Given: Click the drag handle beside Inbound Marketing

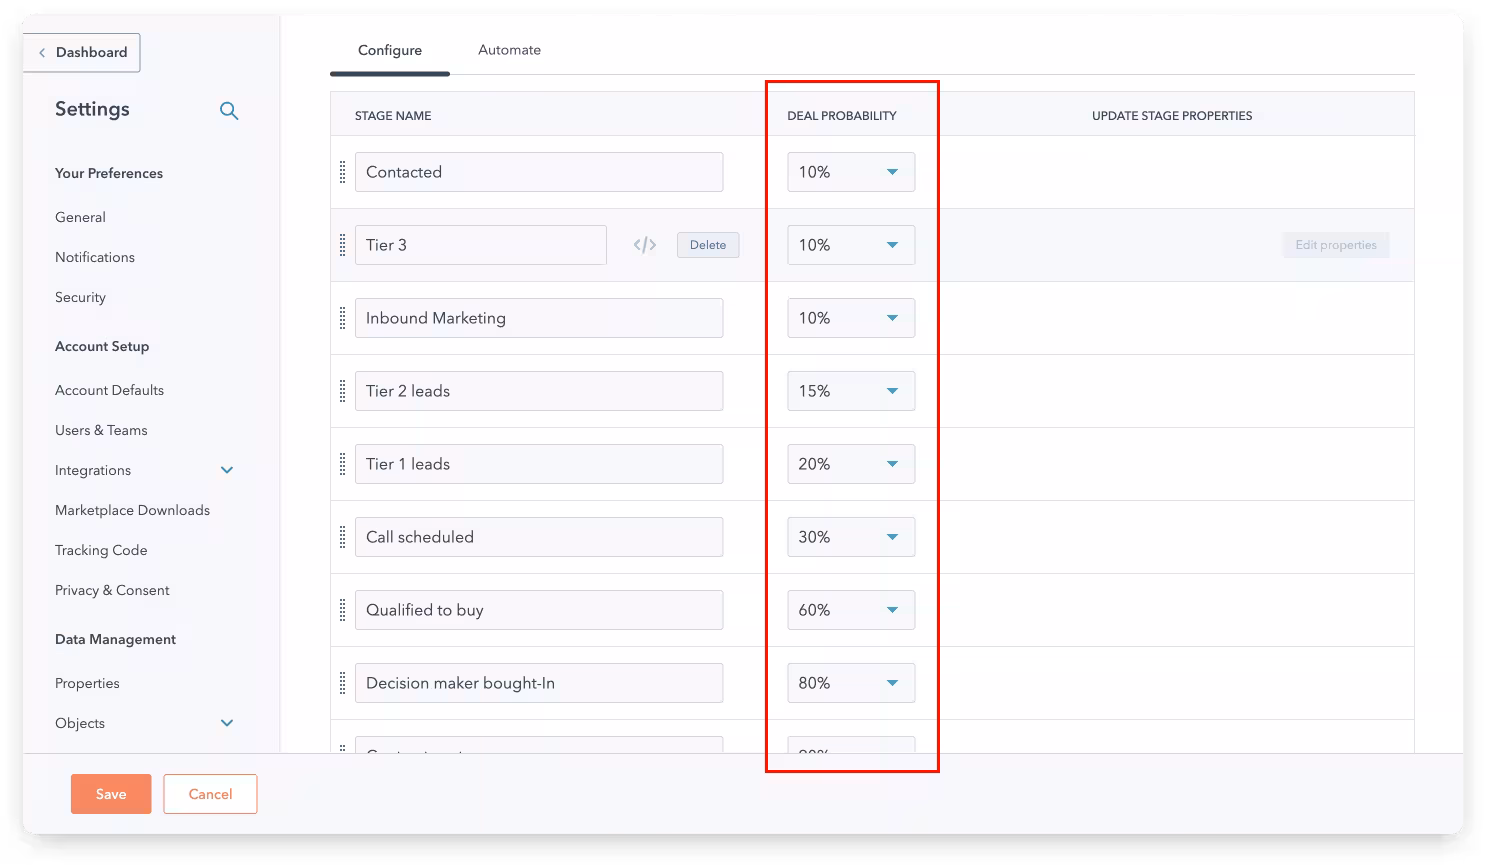Looking at the screenshot, I should 343,318.
